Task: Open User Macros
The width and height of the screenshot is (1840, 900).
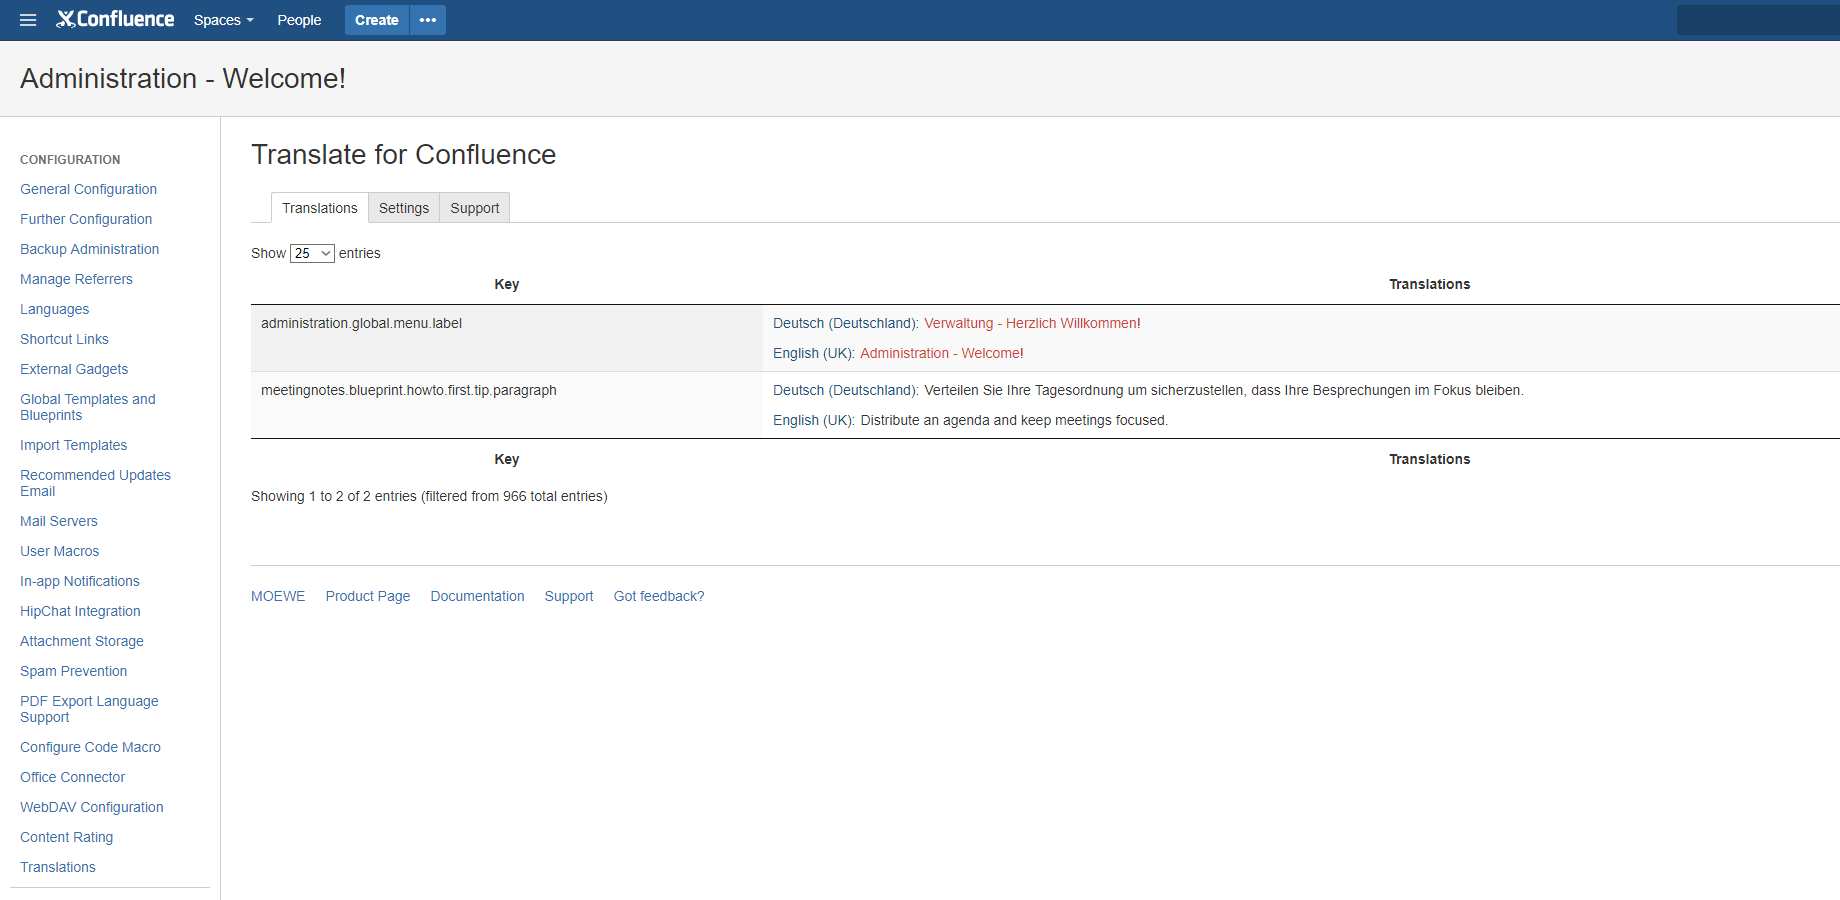Action: click(x=59, y=551)
